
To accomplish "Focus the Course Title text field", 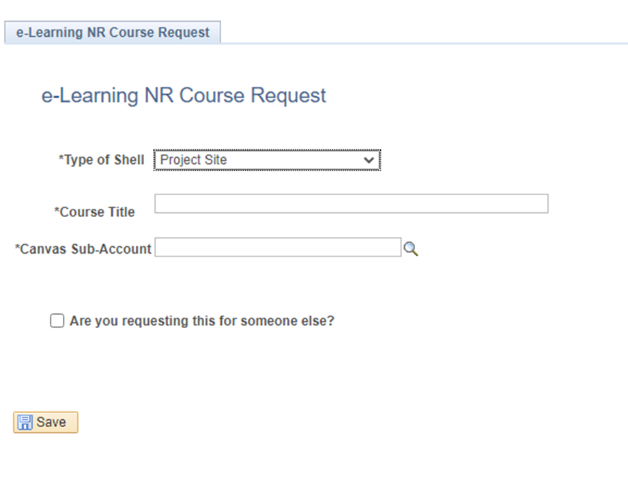I will pos(351,204).
